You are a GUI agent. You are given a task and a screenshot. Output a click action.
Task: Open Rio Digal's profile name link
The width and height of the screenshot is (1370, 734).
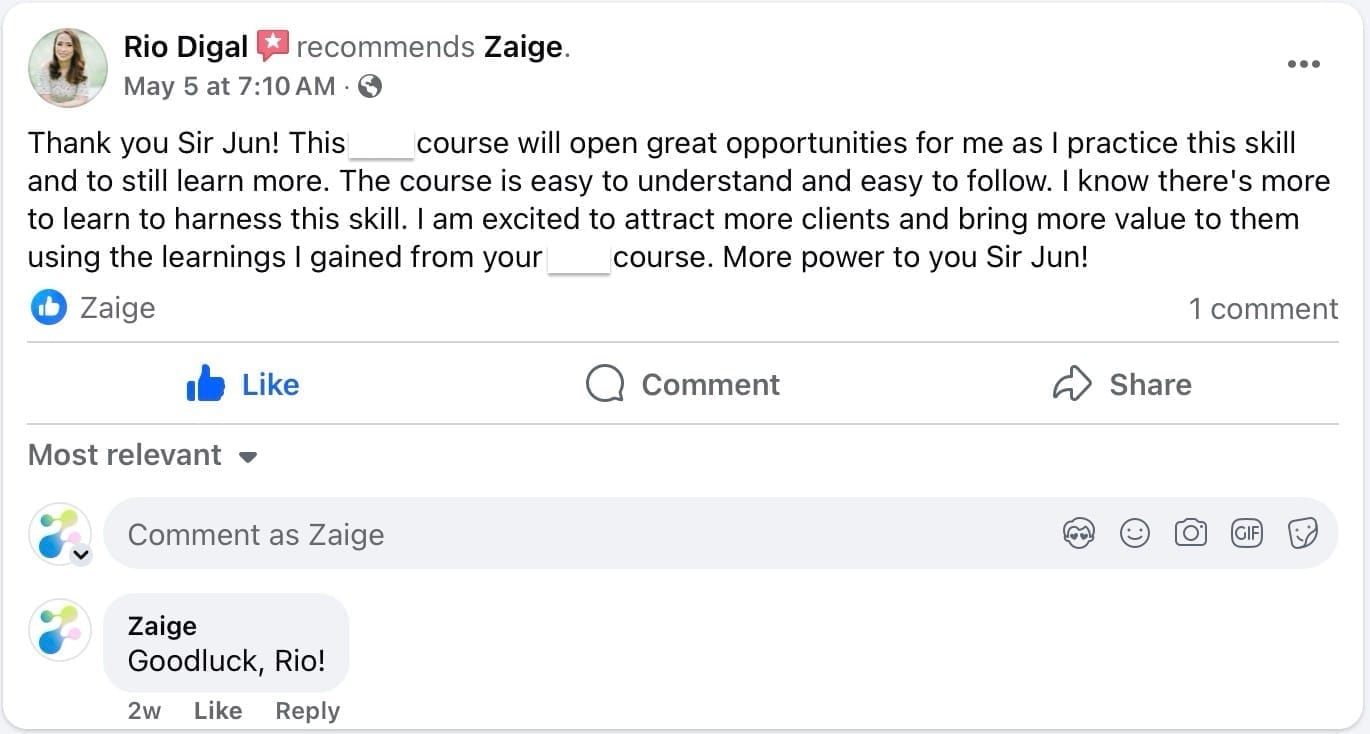pyautogui.click(x=186, y=46)
